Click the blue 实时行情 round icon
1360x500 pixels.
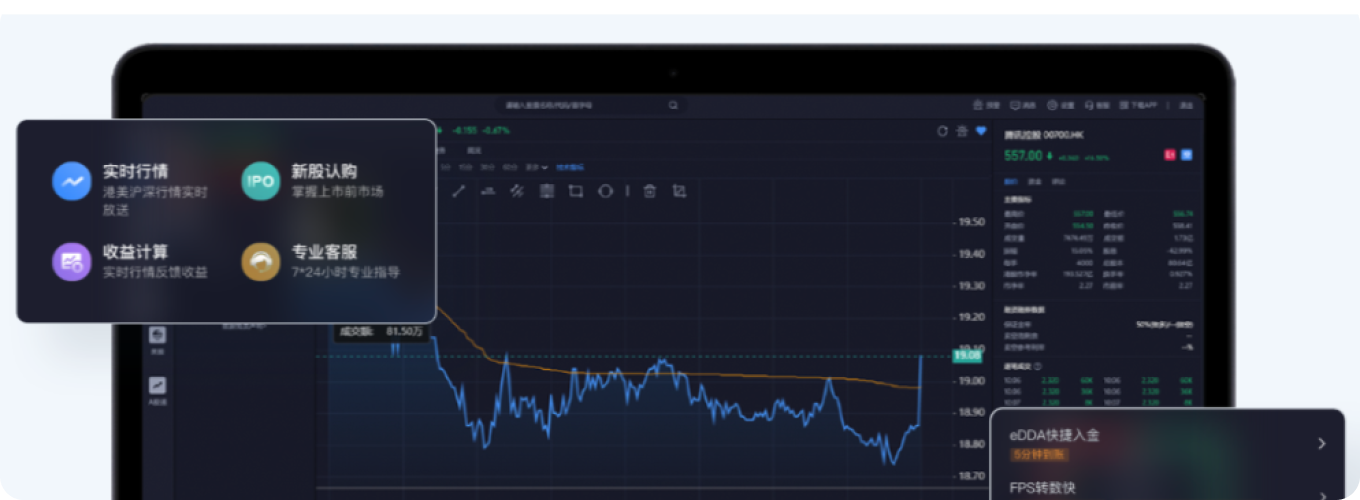(x=72, y=182)
